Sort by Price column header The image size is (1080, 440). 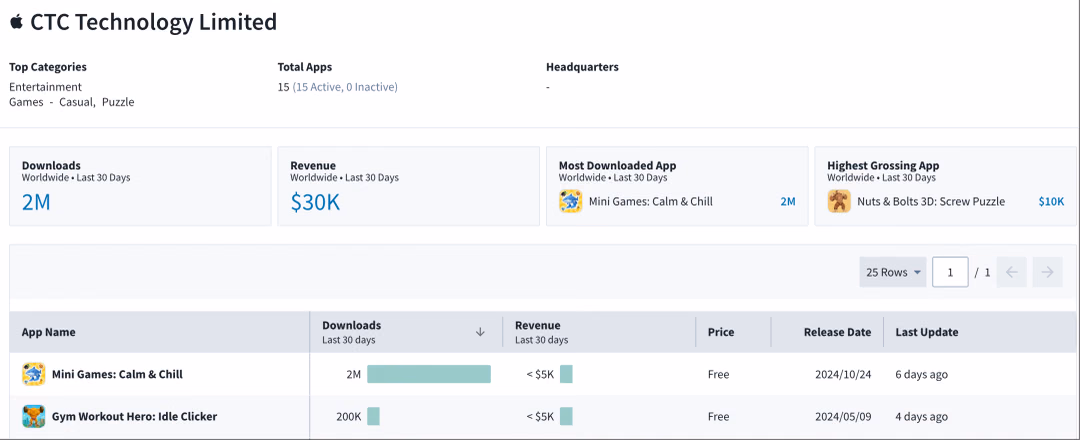720,332
